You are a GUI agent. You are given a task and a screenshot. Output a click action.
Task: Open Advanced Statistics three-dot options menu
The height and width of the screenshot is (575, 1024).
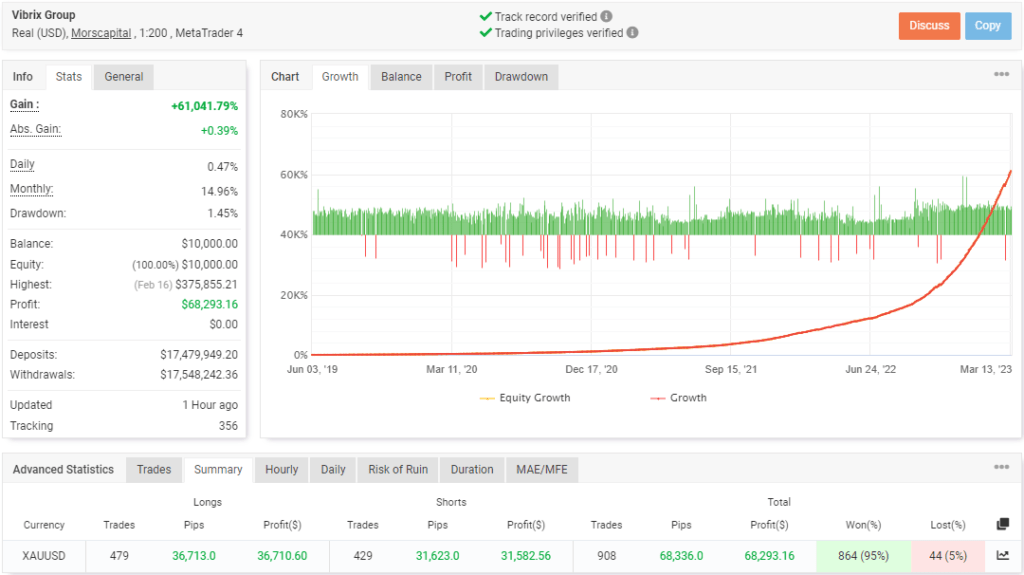1001,467
